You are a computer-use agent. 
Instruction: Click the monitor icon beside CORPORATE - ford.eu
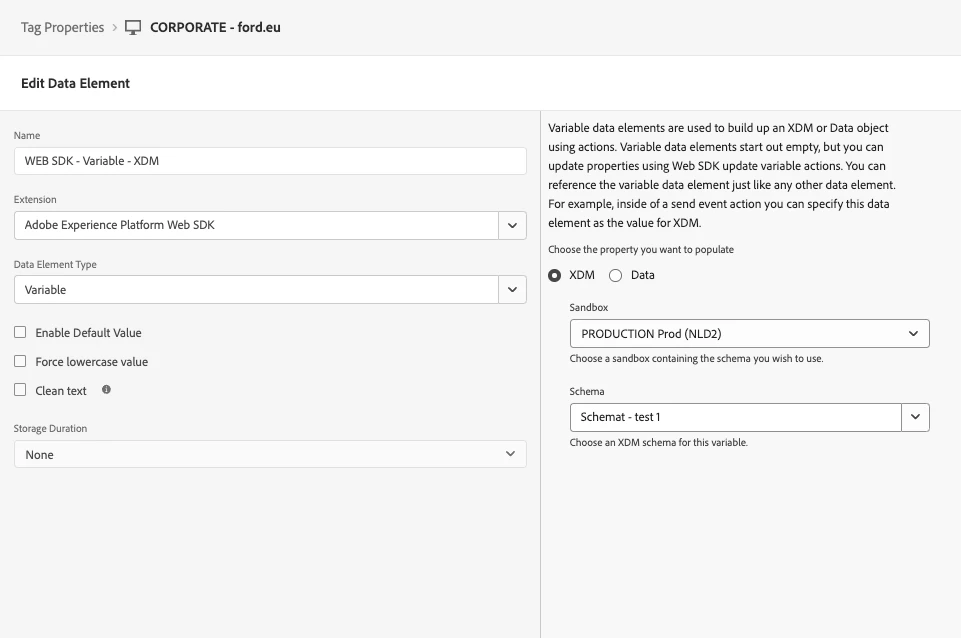[133, 28]
